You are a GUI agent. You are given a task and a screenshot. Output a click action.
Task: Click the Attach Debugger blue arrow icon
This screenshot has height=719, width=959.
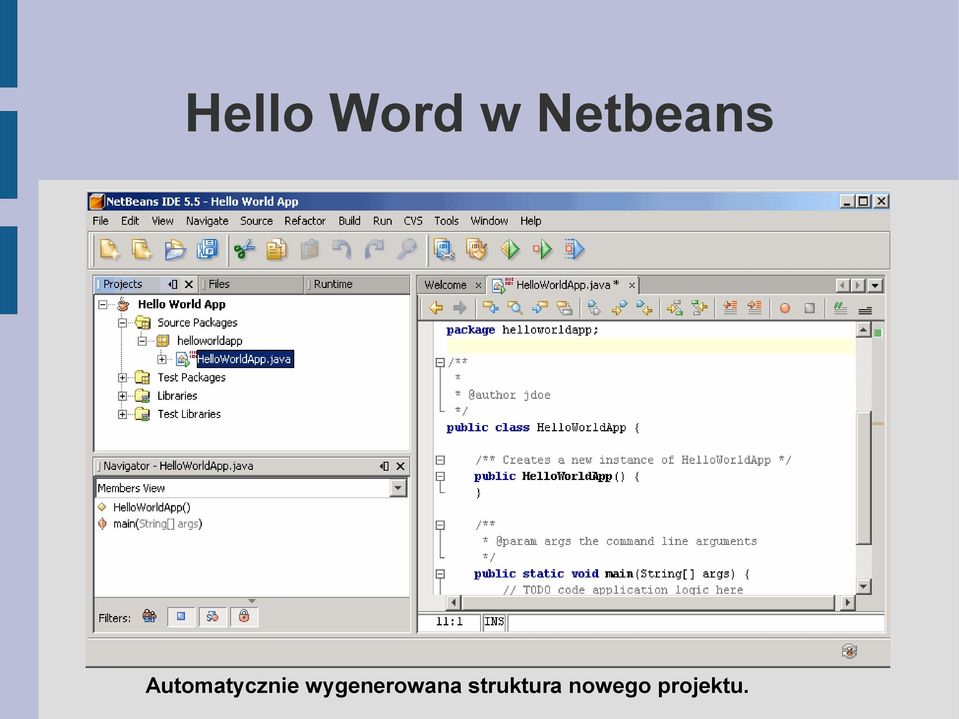click(574, 249)
